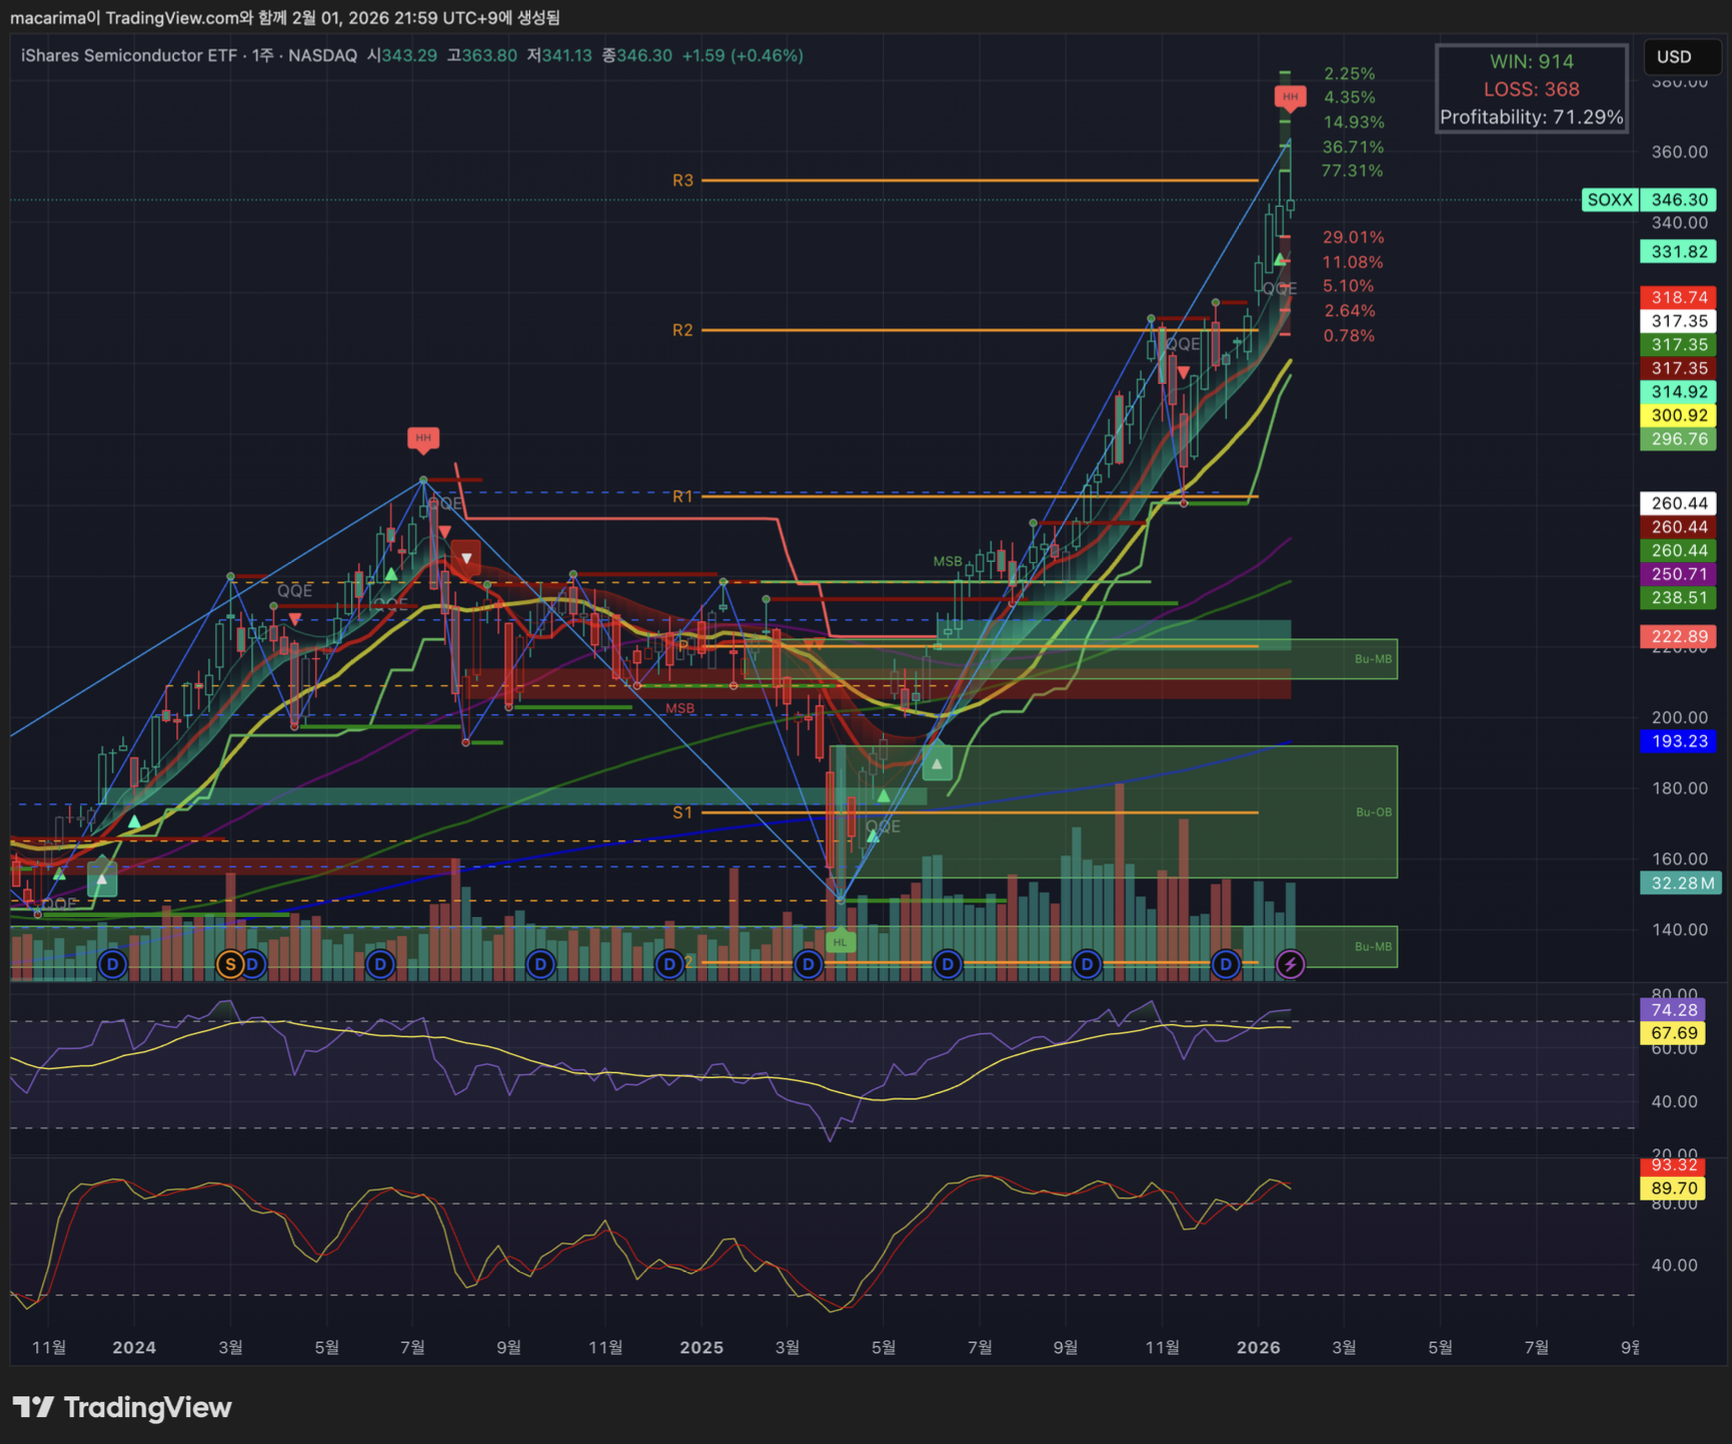1732x1444 pixels.
Task: Click the 2026 label on the time axis
Action: [1258, 1347]
